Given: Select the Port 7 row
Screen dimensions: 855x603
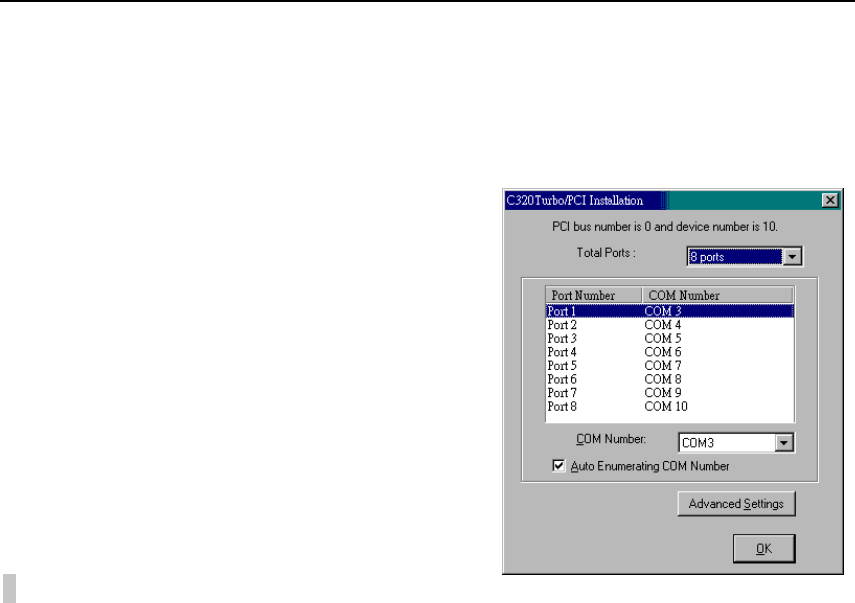Looking at the screenshot, I should pos(670,393).
